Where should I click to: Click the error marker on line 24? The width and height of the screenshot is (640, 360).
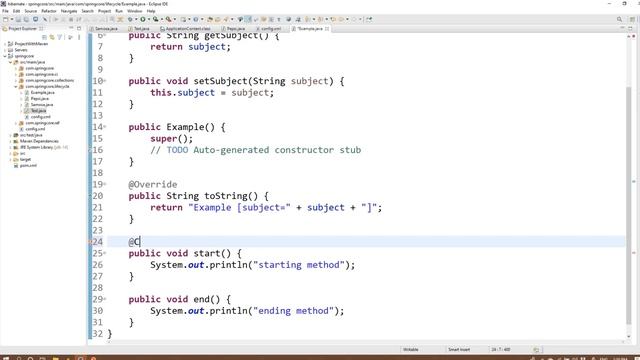click(x=90, y=242)
